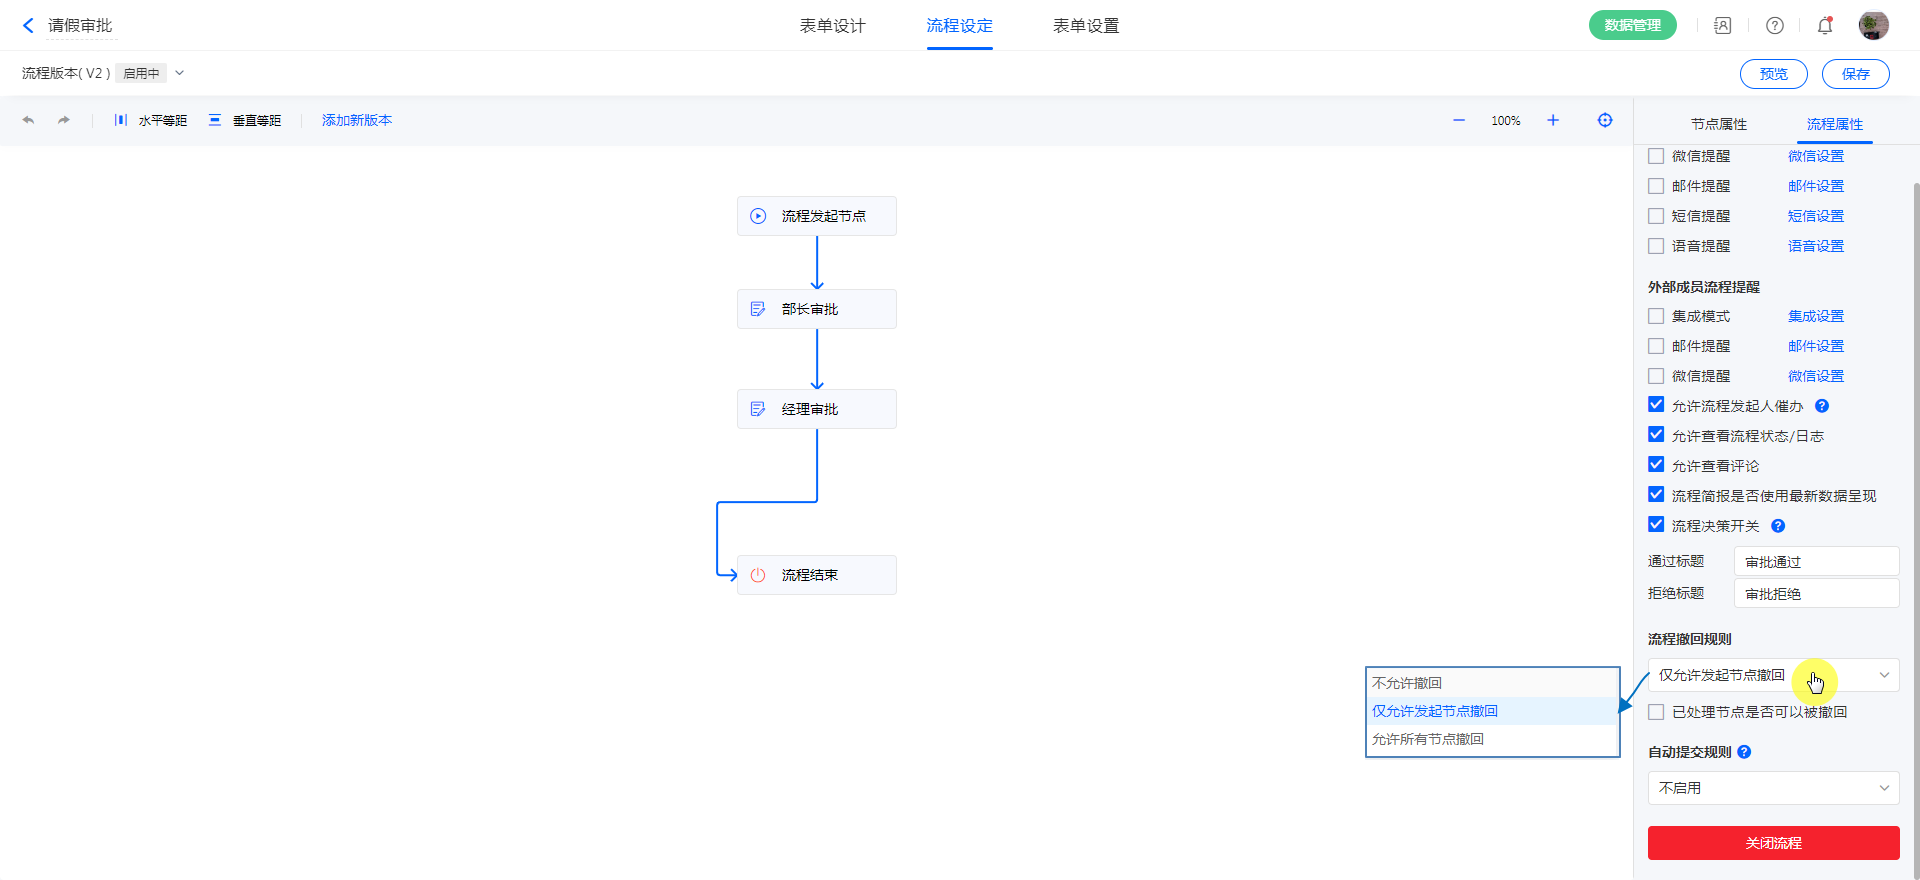The image size is (1920, 880).
Task: Apply 水平等距 horizontal spacing
Action: pyautogui.click(x=151, y=120)
